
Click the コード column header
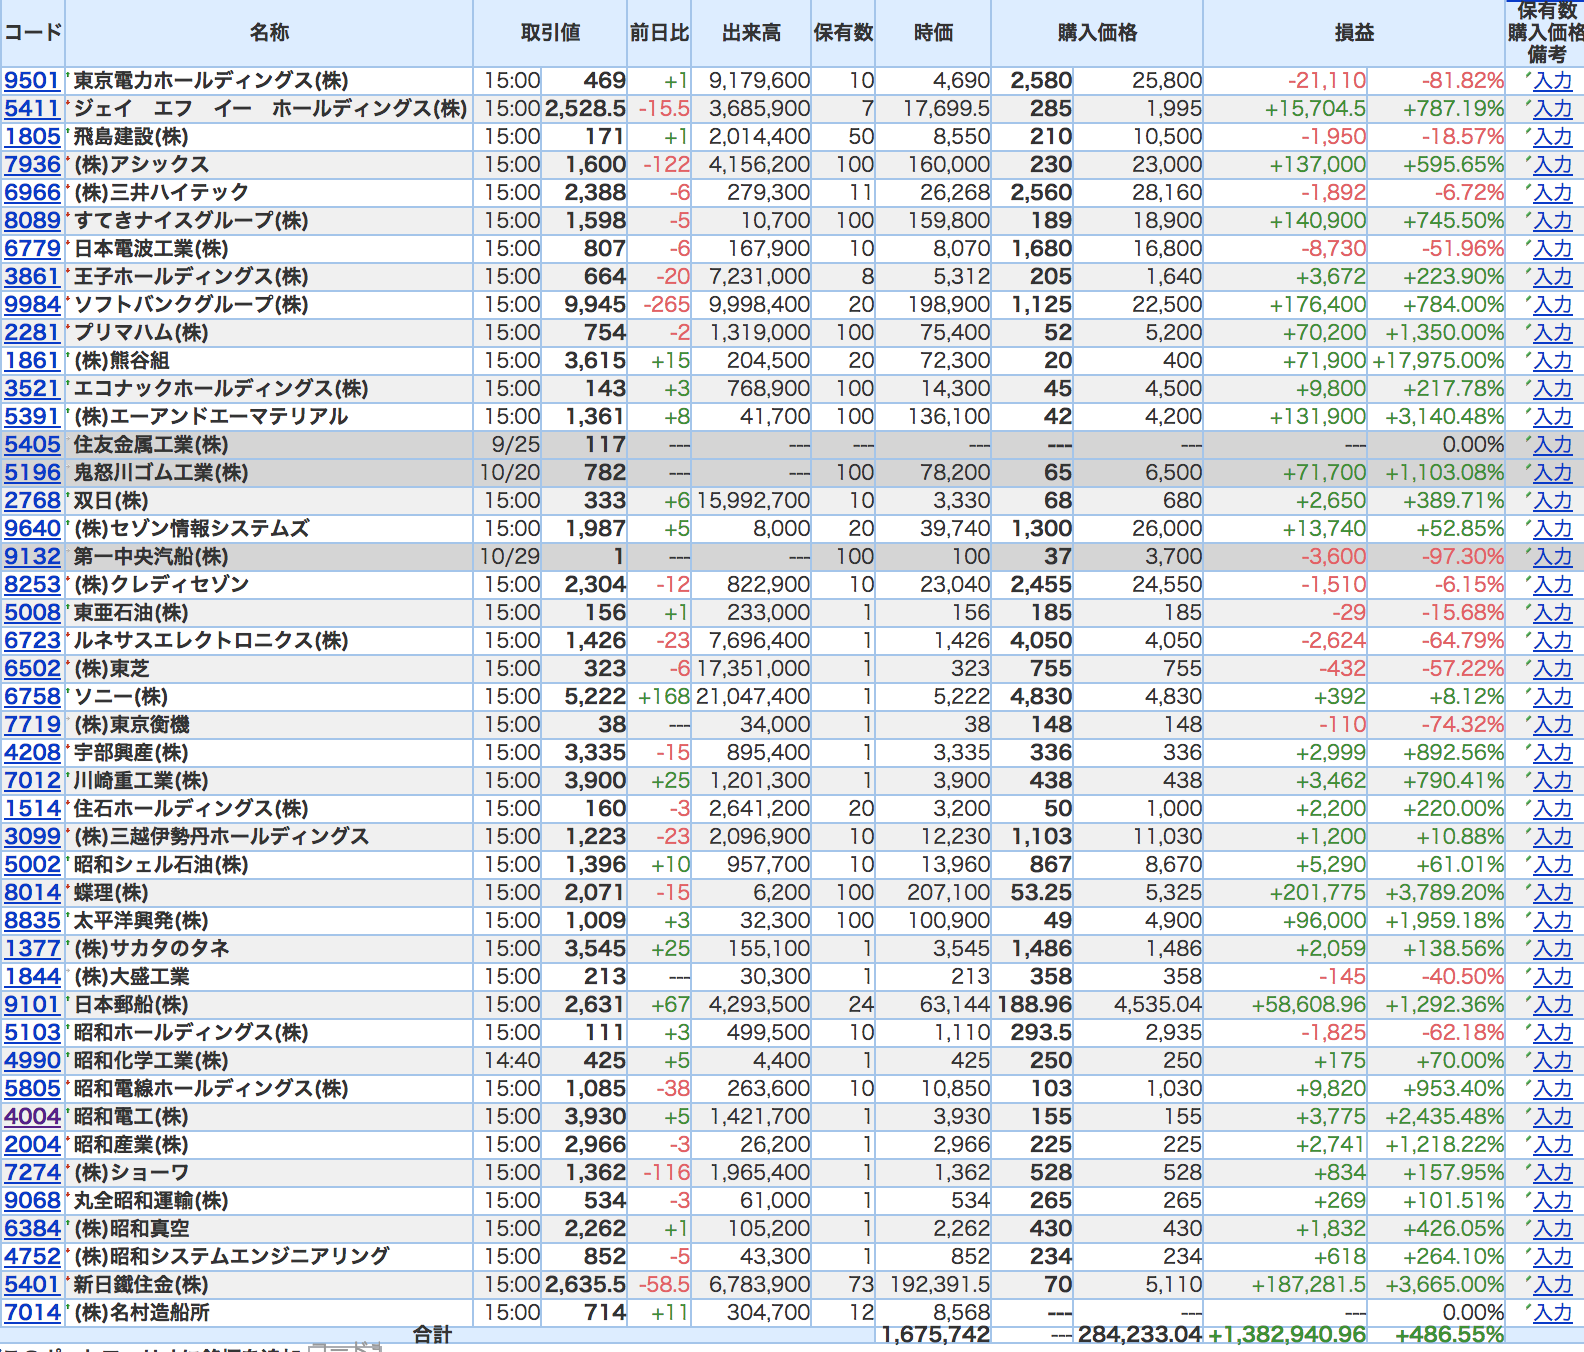[33, 33]
